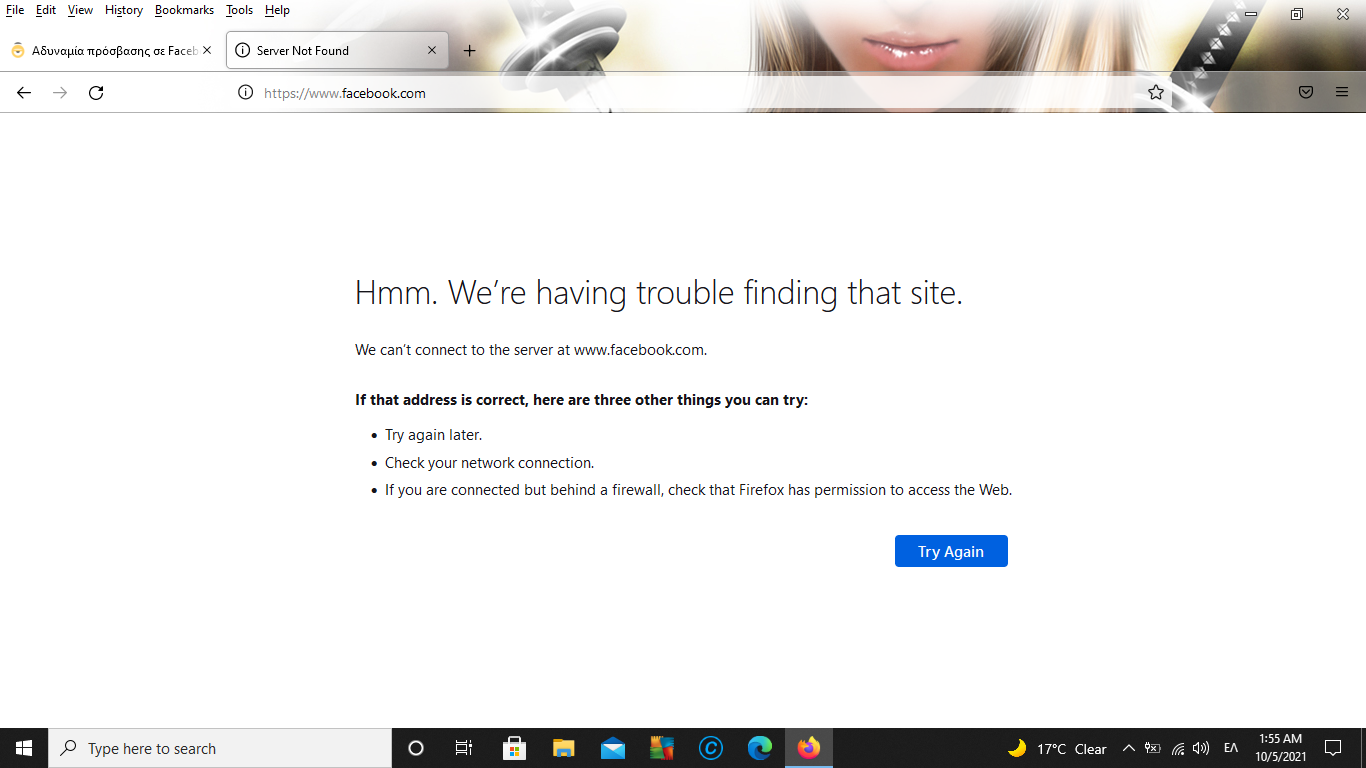This screenshot has height=768, width=1366.
Task: Open File Explorer from taskbar
Action: click(564, 748)
